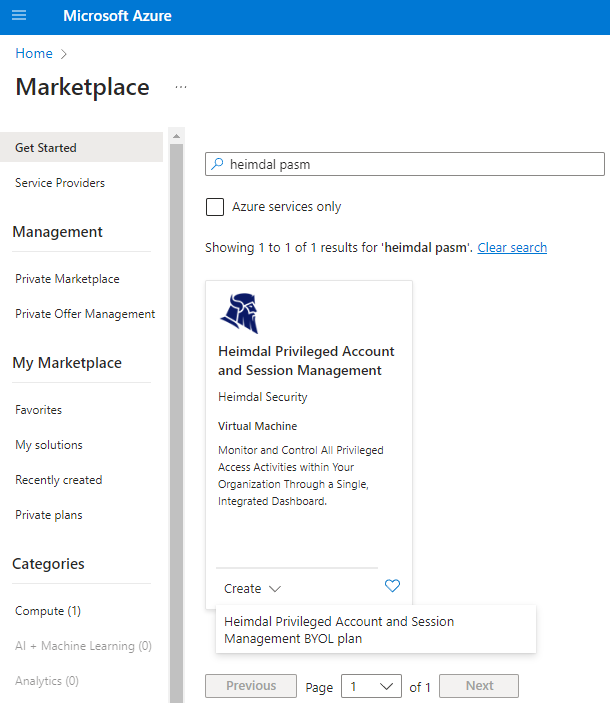Click the Management section heading

coord(57,232)
